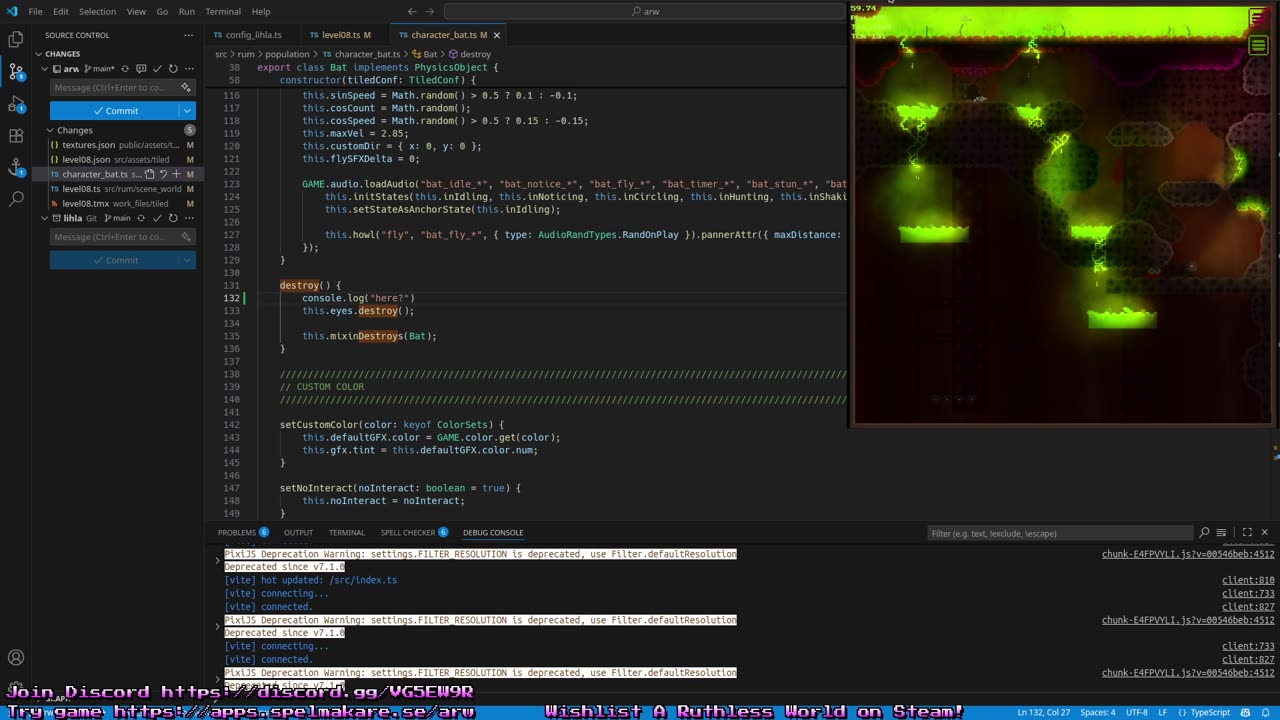
Task: Open the Explorer view in activity bar
Action: (x=16, y=39)
